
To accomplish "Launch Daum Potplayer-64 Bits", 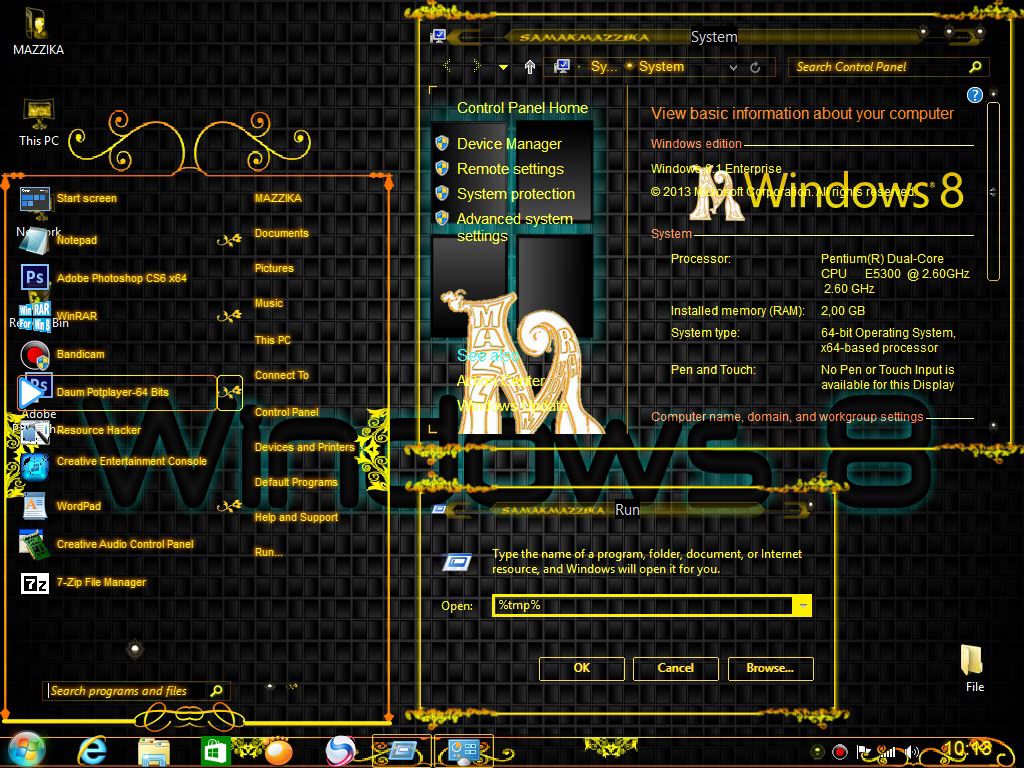I will (x=116, y=392).
